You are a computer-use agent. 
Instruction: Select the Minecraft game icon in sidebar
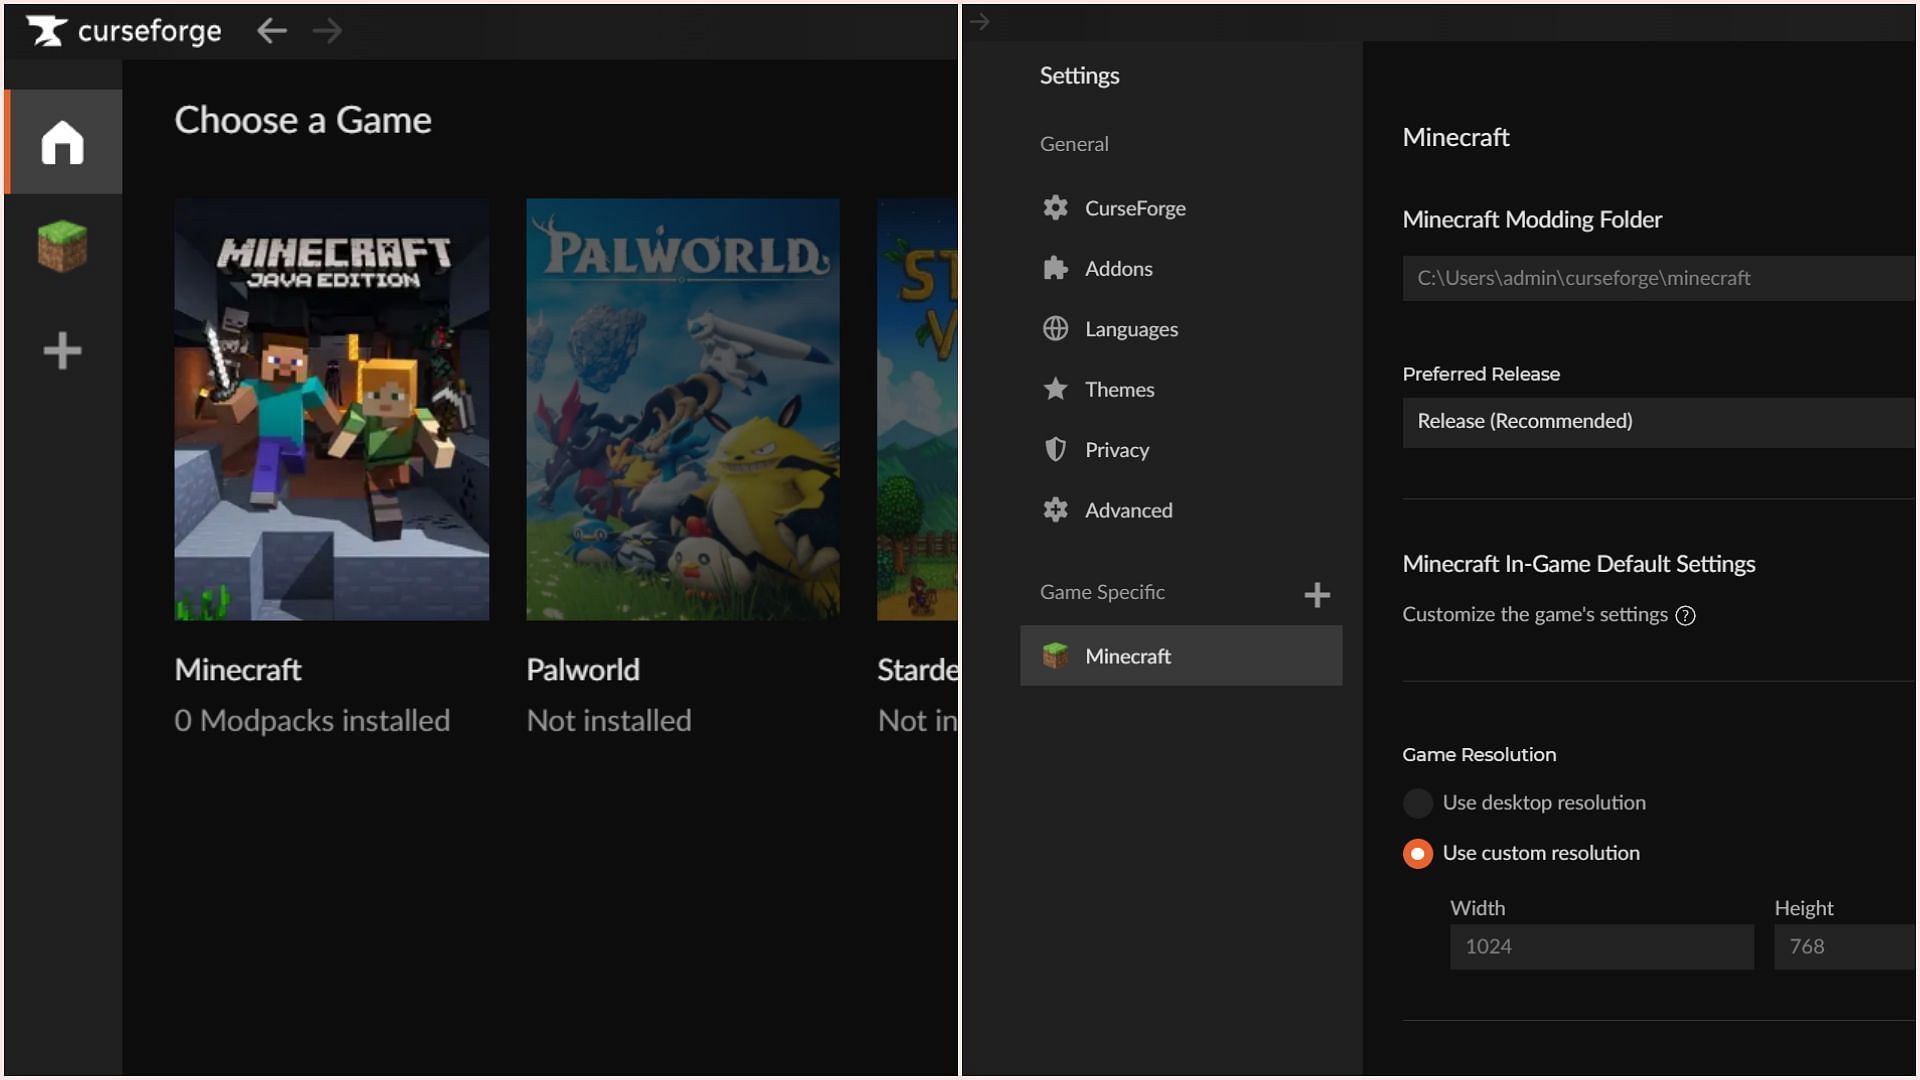tap(62, 244)
